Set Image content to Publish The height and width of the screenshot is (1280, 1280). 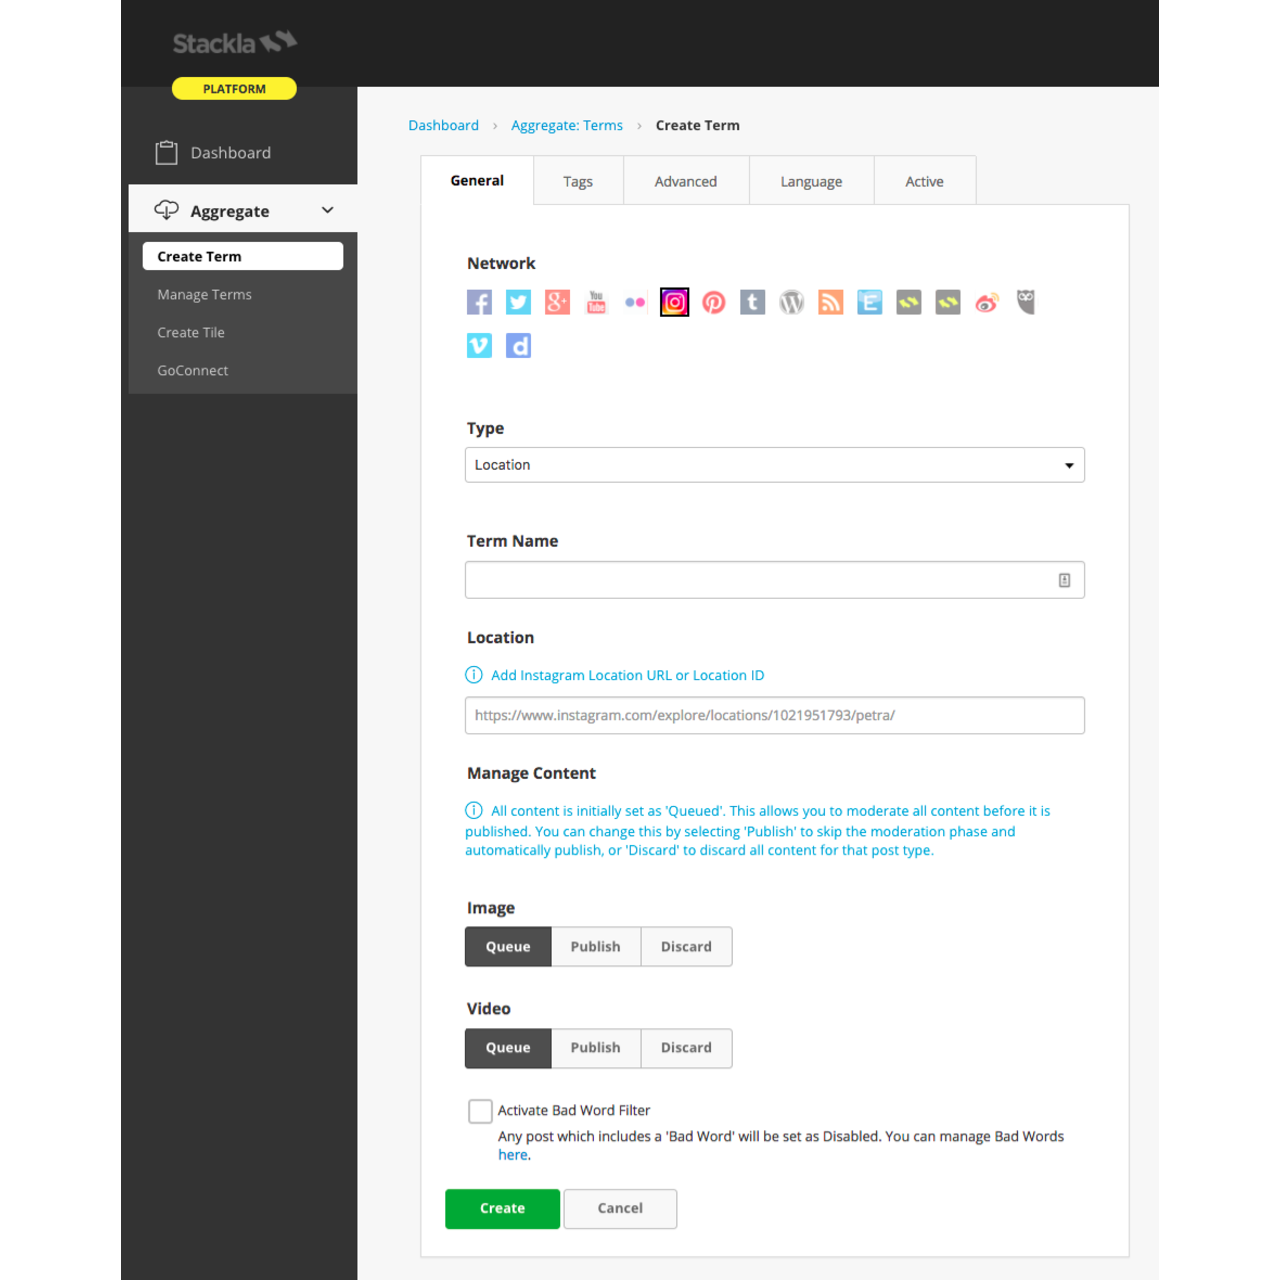(x=595, y=947)
